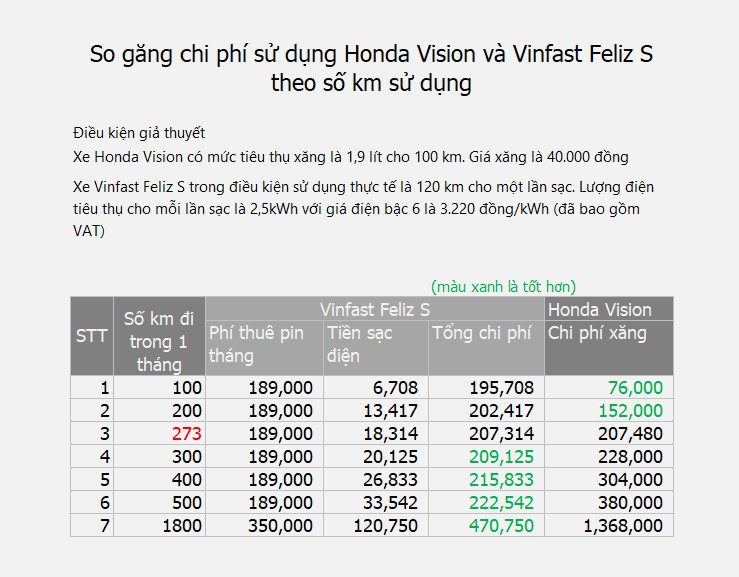
Task: Select the "Chi phí xăng" column header
Action: coord(608,334)
